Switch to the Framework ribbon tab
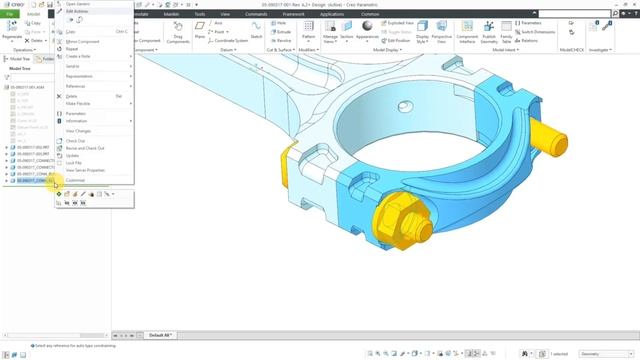Screen dimensions: 640x360 pyautogui.click(x=293, y=14)
